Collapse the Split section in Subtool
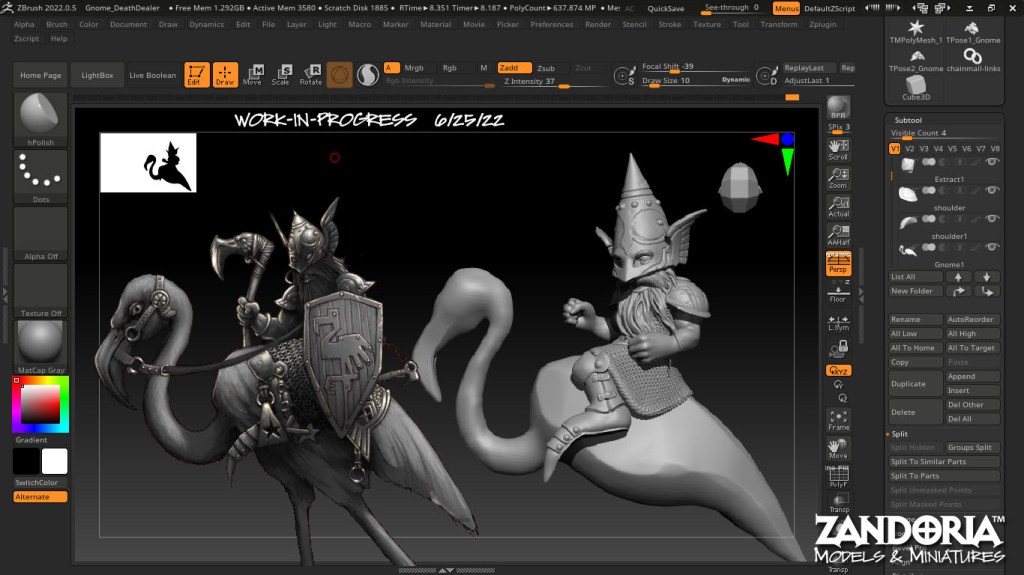Screen dimensions: 1024x575 click(900, 434)
